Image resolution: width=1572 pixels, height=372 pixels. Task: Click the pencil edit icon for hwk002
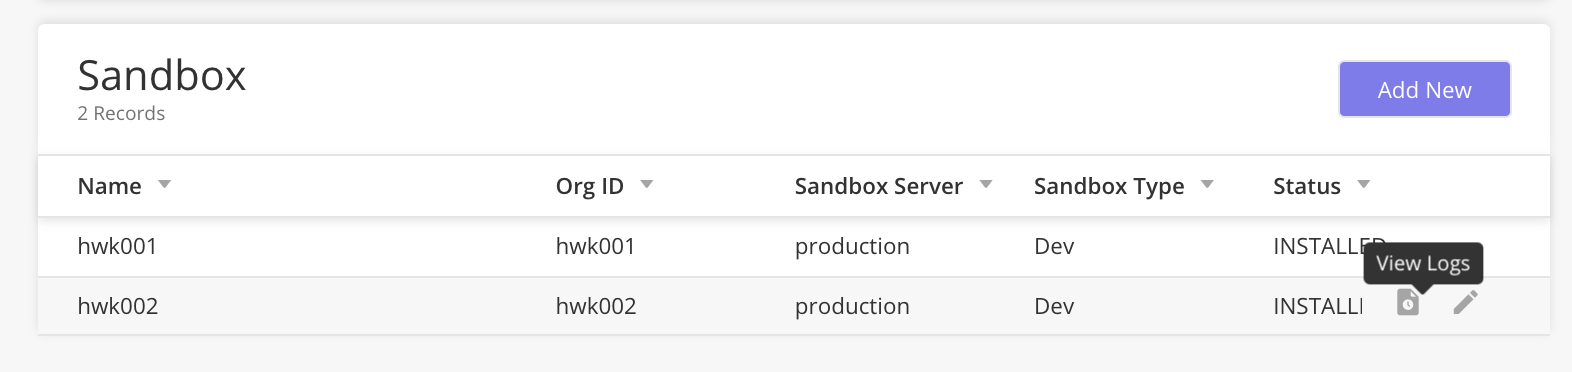click(1466, 302)
